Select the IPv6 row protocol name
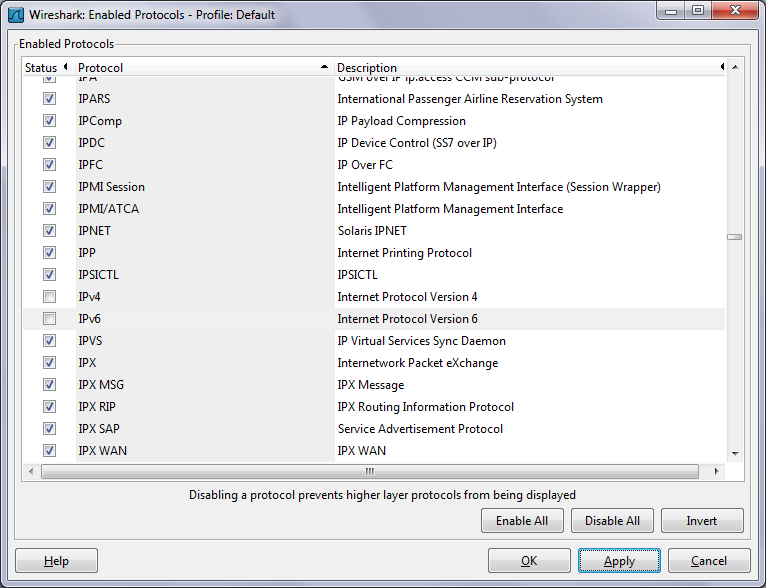Screen dimensions: 766x588 pyautogui.click(x=89, y=319)
